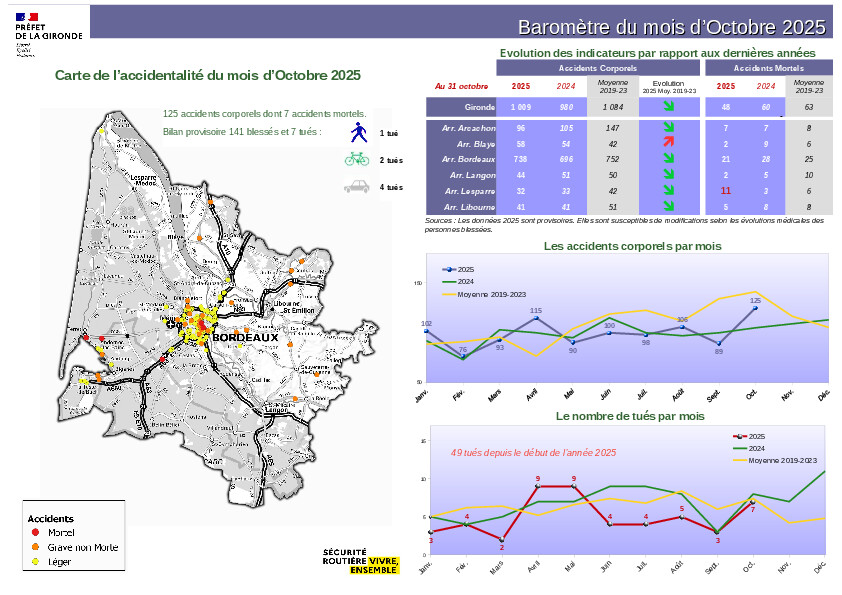Click the Baromètre du mois d'Octobre 2025 title
Viewport: 842px width, 595px height.
pyautogui.click(x=671, y=26)
